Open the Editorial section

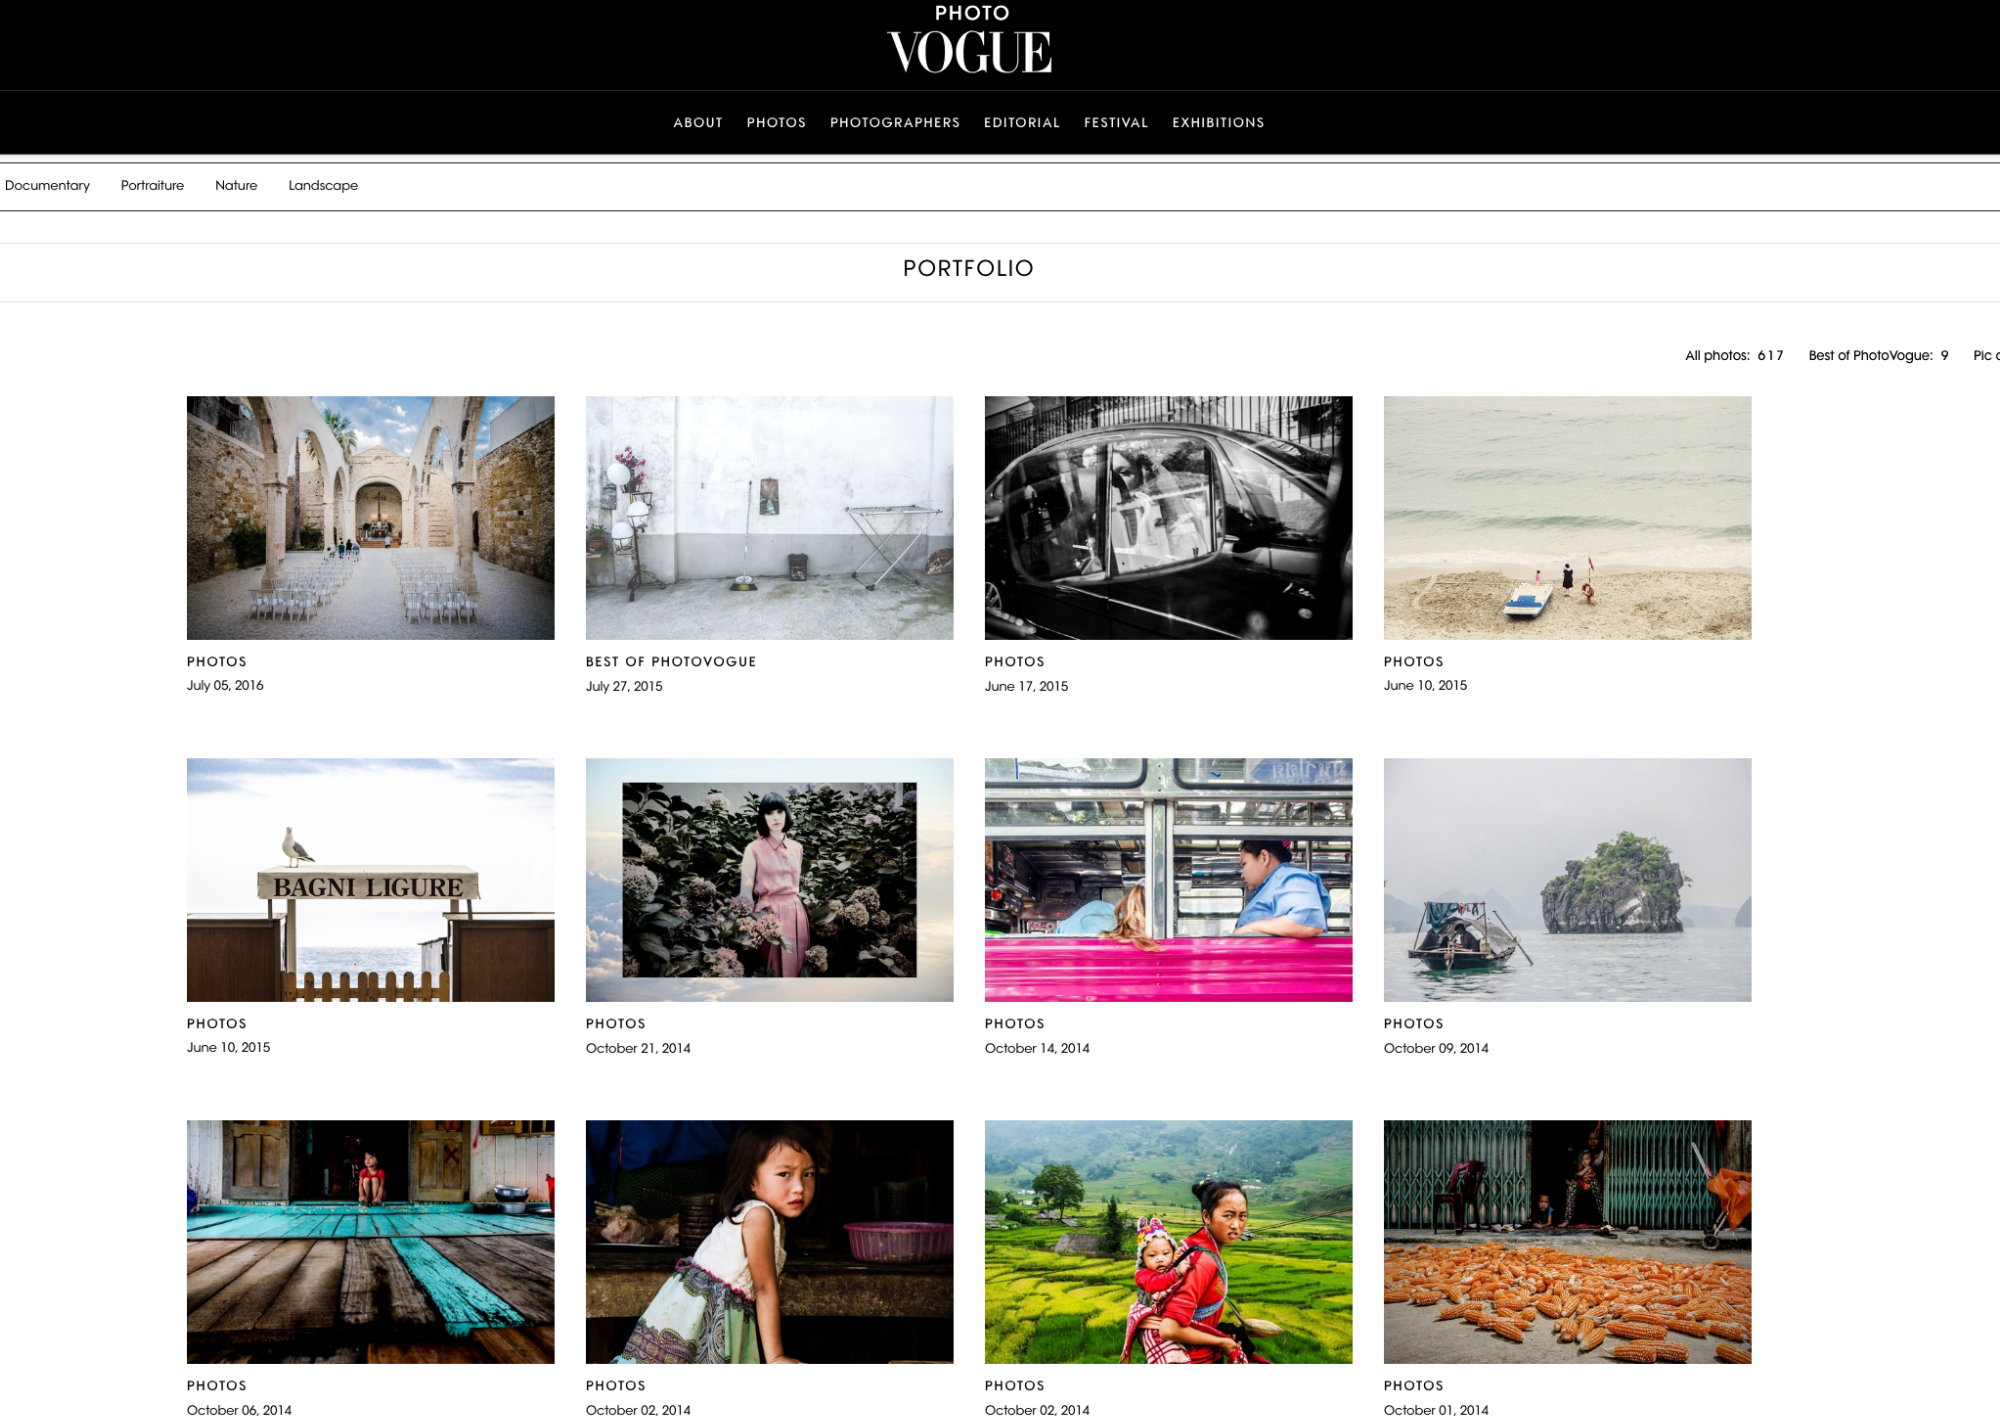(1021, 123)
